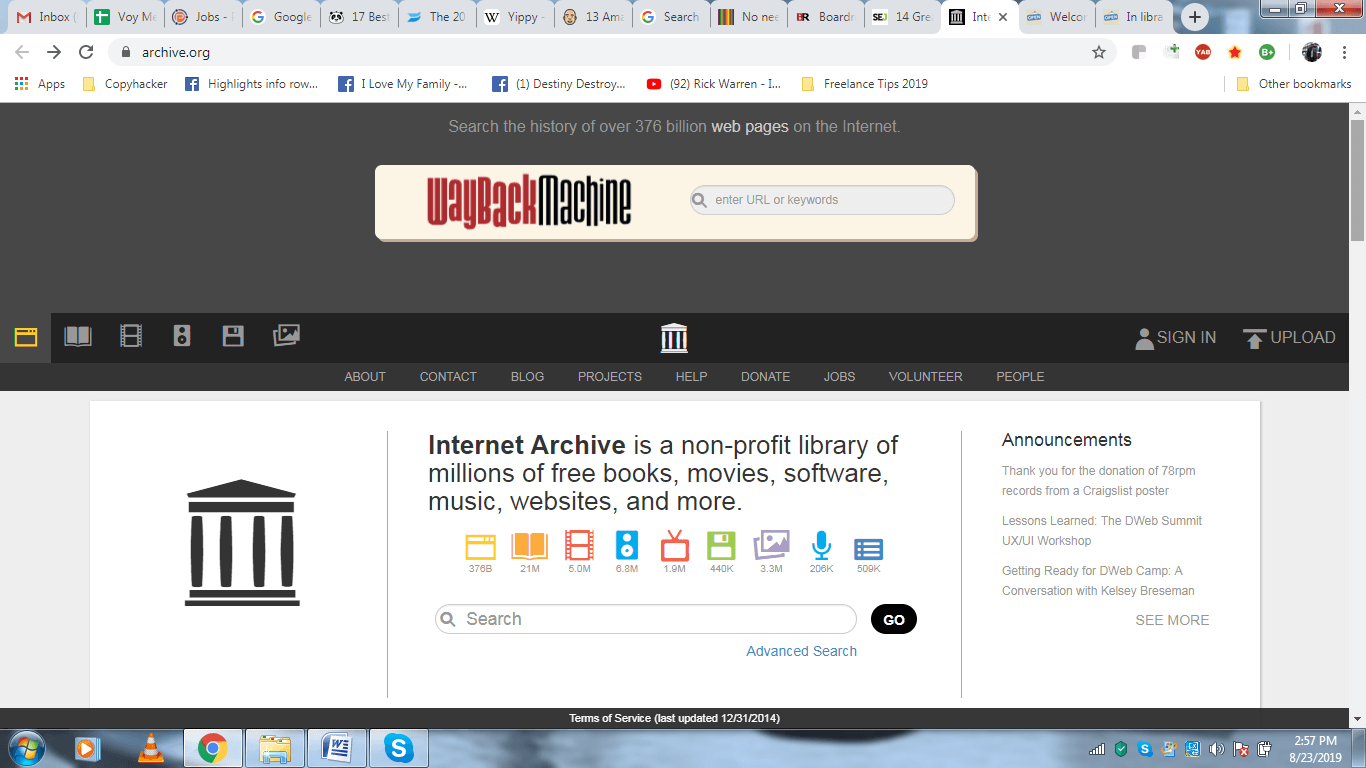Open Other bookmarks folder
This screenshot has width=1366, height=768.
point(1294,84)
